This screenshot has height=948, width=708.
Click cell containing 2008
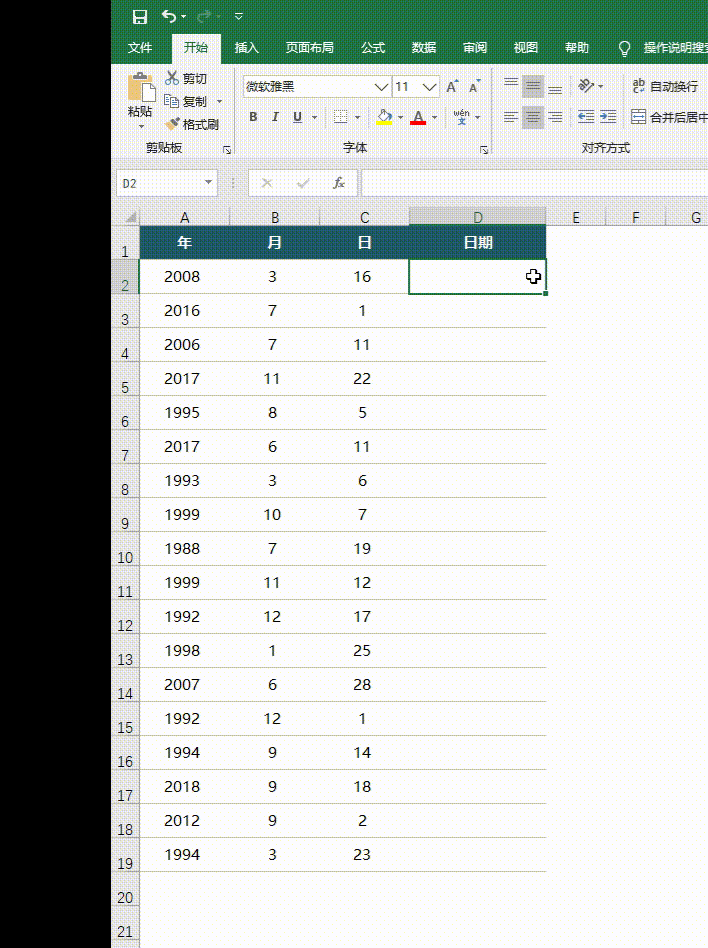[184, 277]
